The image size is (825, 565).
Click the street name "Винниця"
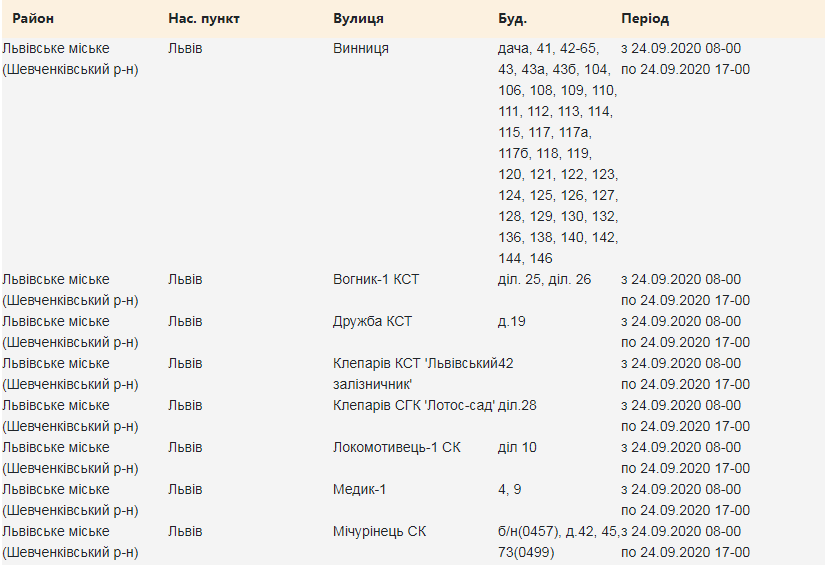(x=361, y=48)
